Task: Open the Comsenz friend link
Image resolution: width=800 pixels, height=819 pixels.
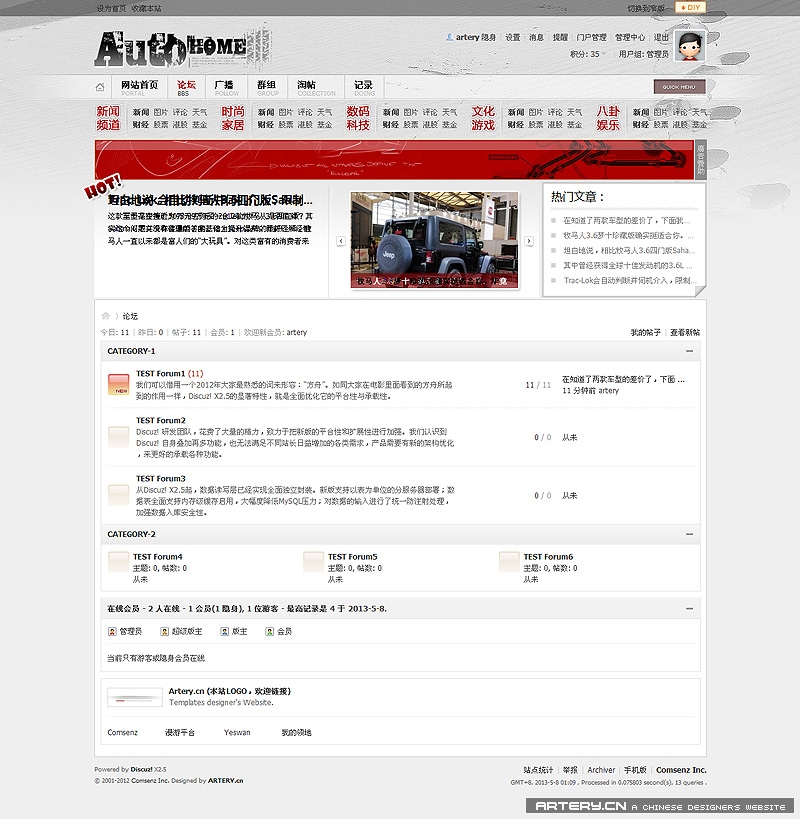Action: [123, 732]
